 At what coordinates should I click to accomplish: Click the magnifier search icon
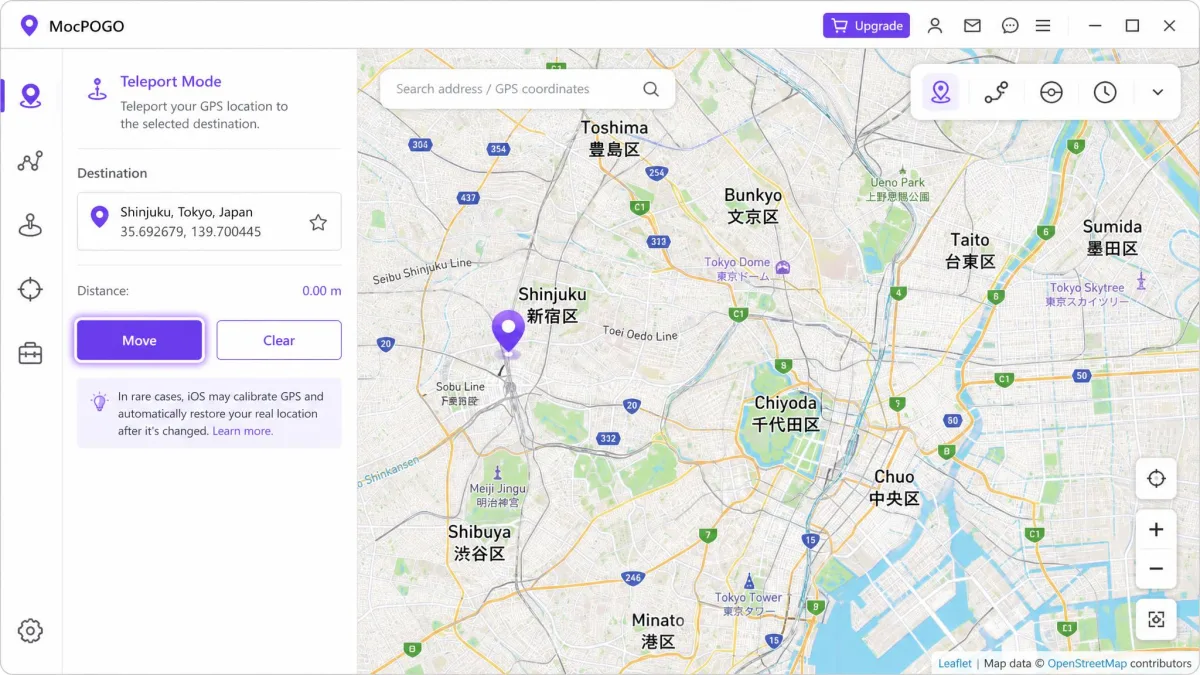point(651,89)
